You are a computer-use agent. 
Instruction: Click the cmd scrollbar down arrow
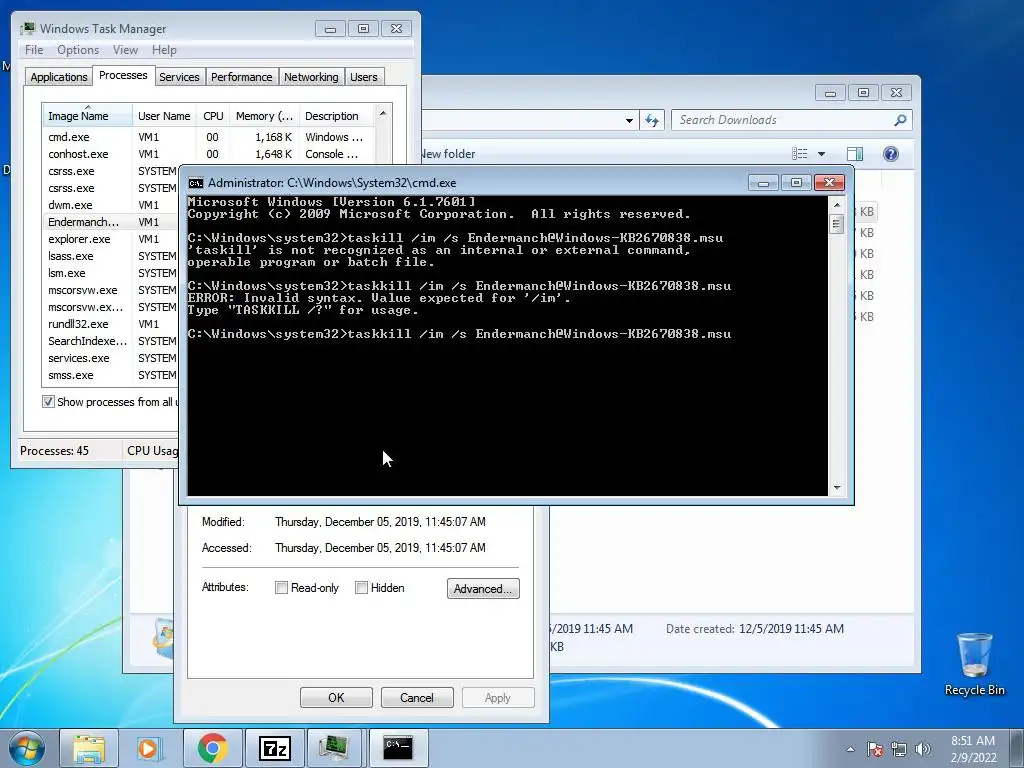pyautogui.click(x=837, y=488)
